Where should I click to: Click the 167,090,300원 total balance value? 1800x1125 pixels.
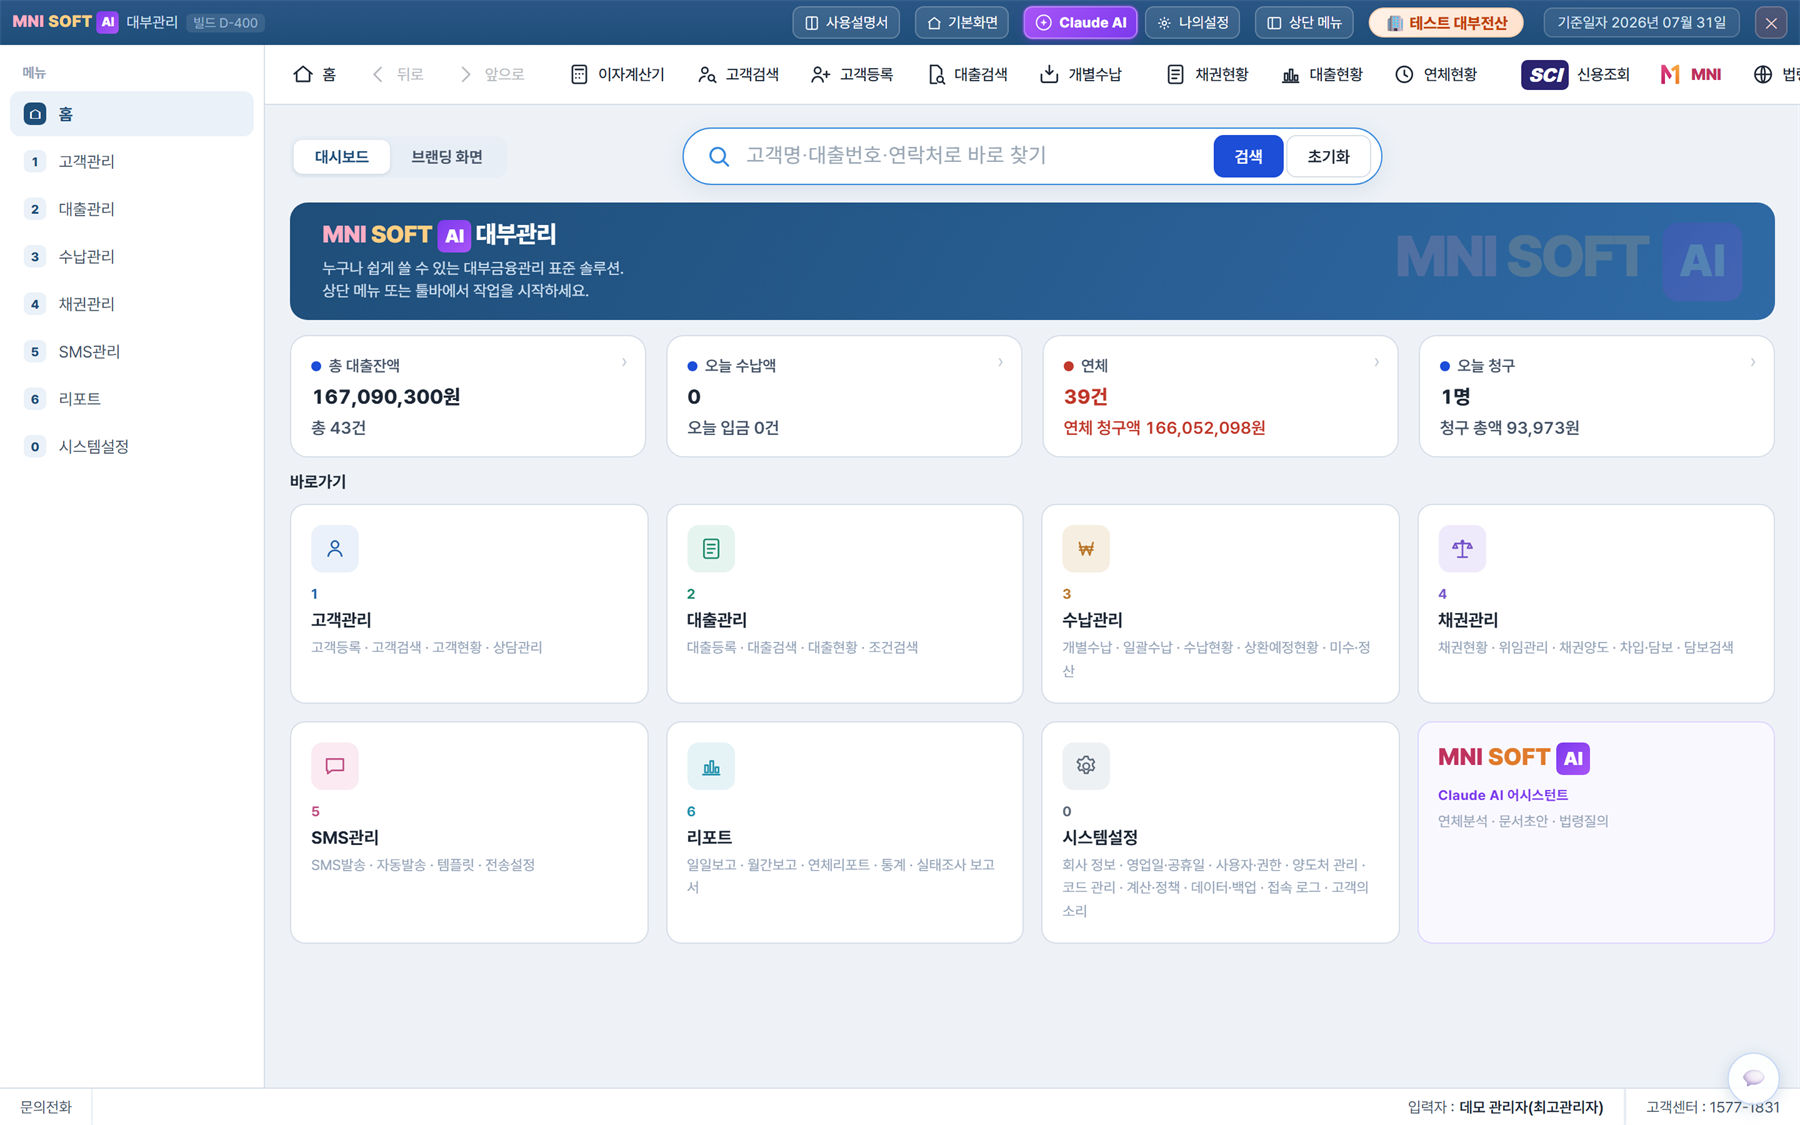(386, 397)
